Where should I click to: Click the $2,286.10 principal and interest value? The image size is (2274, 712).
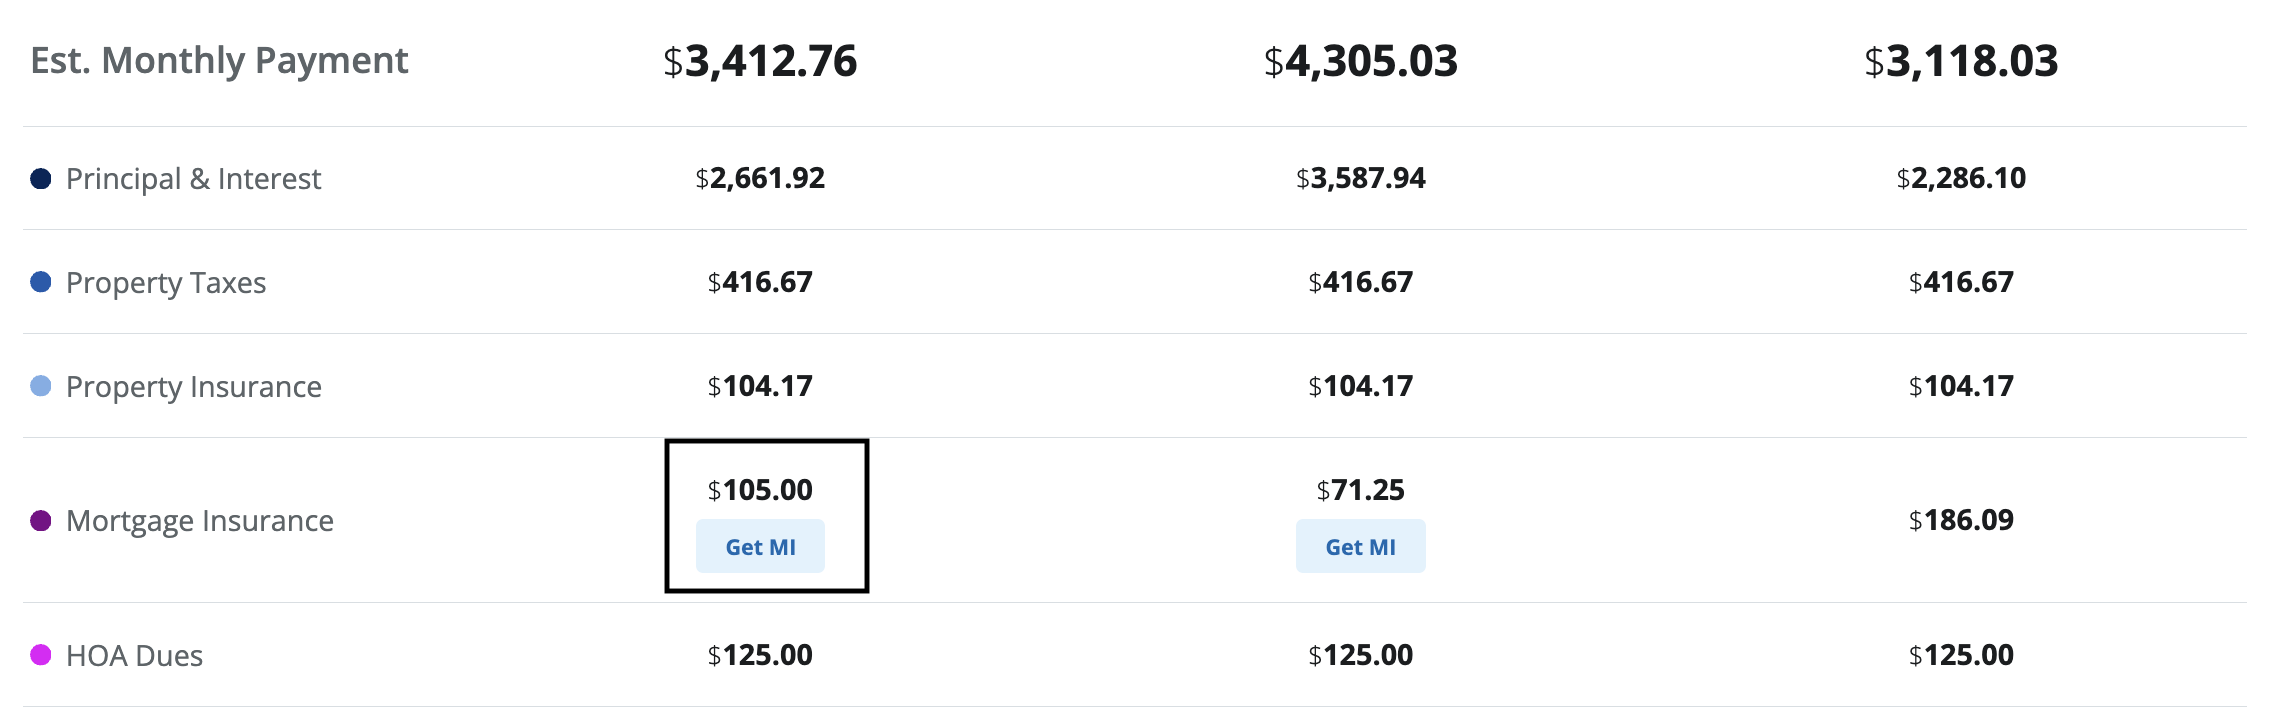(1961, 178)
